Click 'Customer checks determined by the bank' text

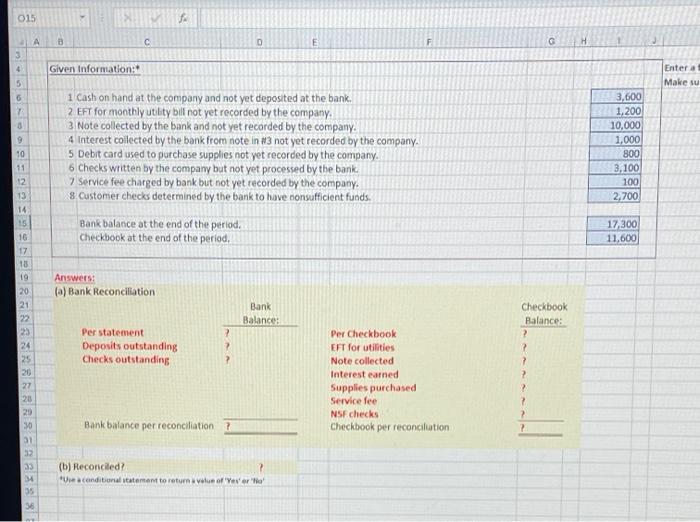pyautogui.click(x=225, y=196)
